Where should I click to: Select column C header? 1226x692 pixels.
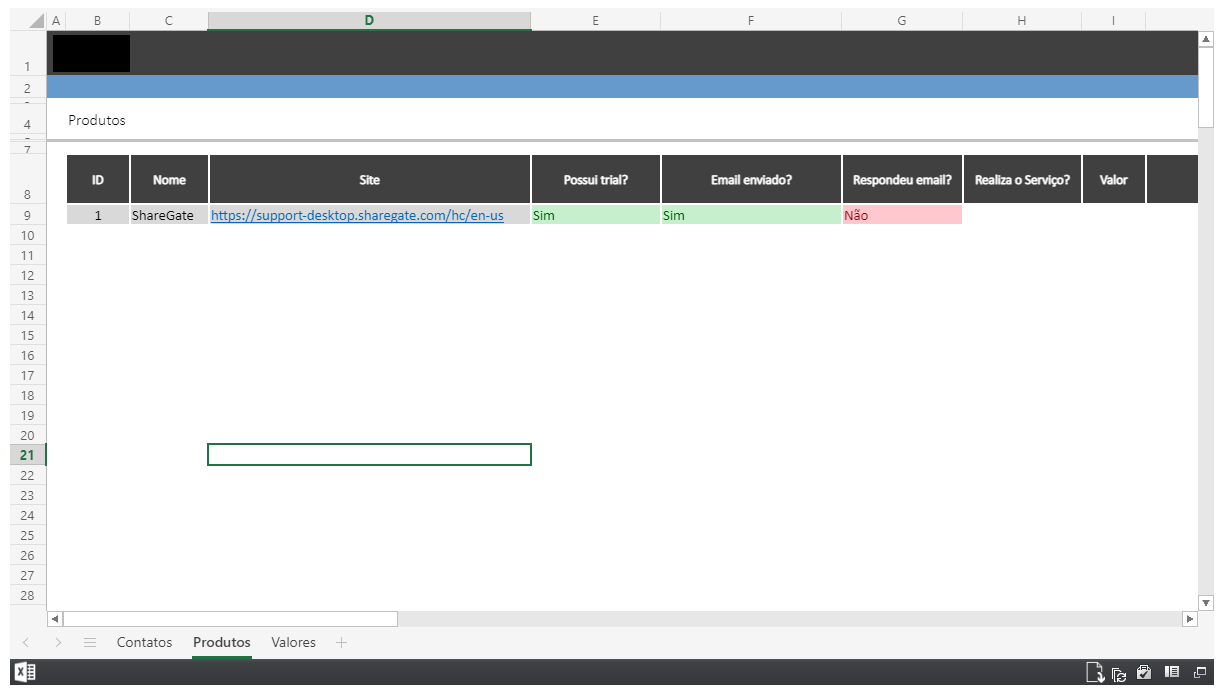(x=169, y=20)
